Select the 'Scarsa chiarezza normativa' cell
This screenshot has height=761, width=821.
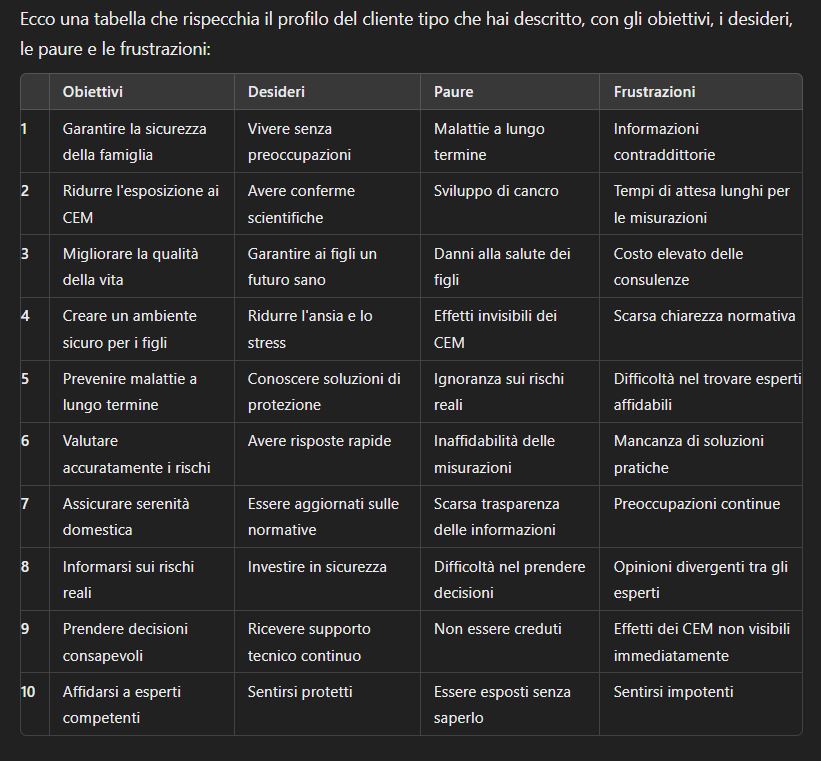[704, 316]
